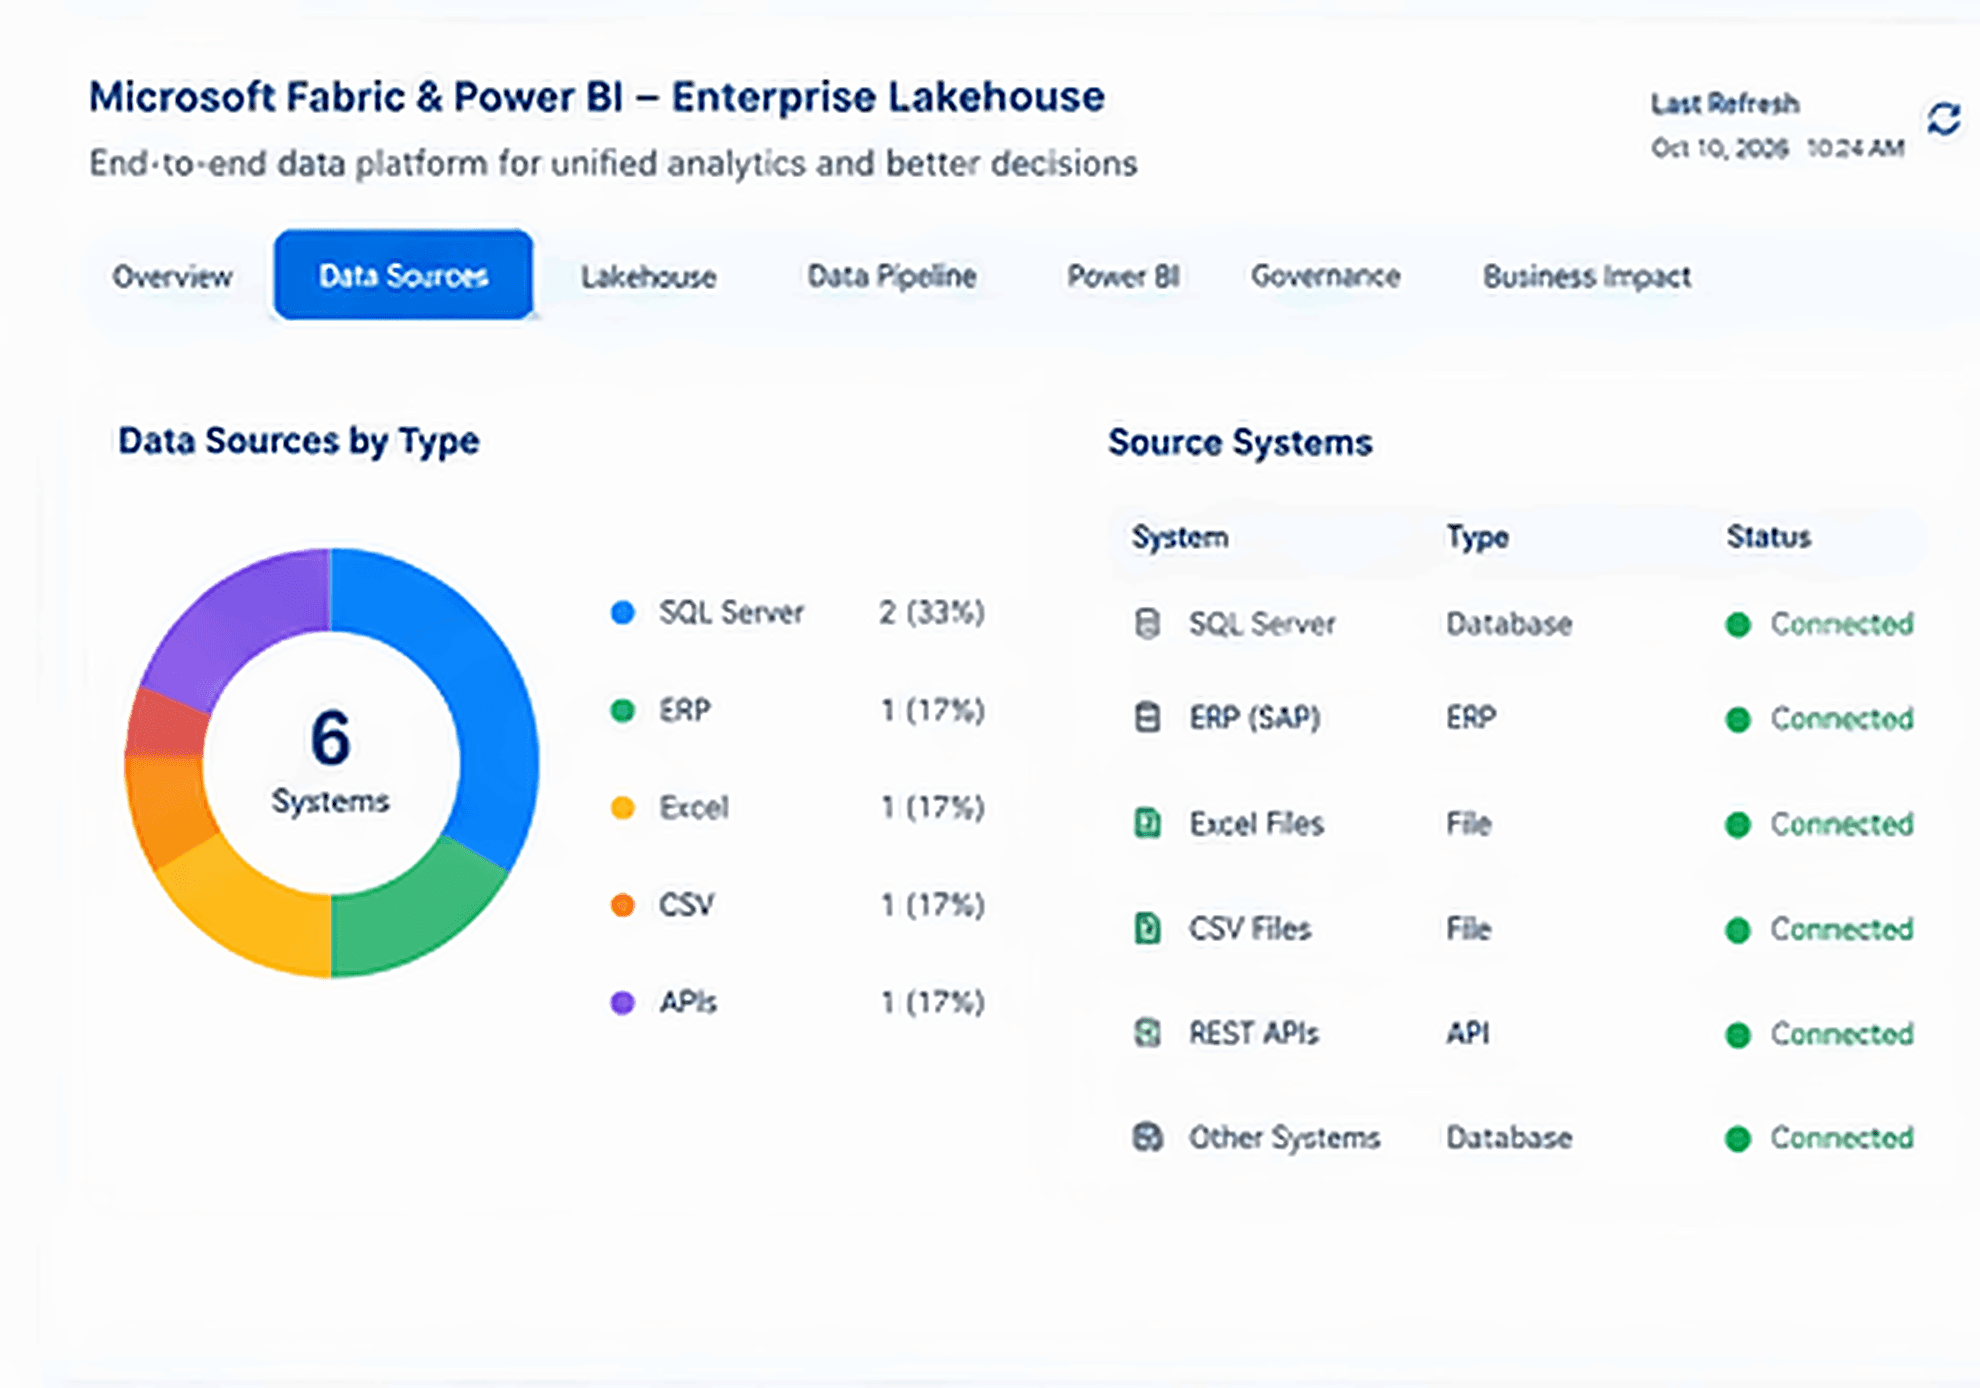The height and width of the screenshot is (1388, 1980).
Task: Click 'ERP (SAP)' system name
Action: (1254, 718)
